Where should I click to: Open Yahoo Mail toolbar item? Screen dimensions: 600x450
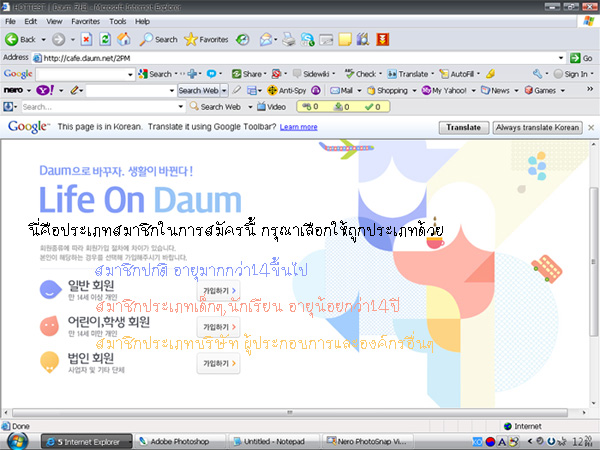pos(342,91)
